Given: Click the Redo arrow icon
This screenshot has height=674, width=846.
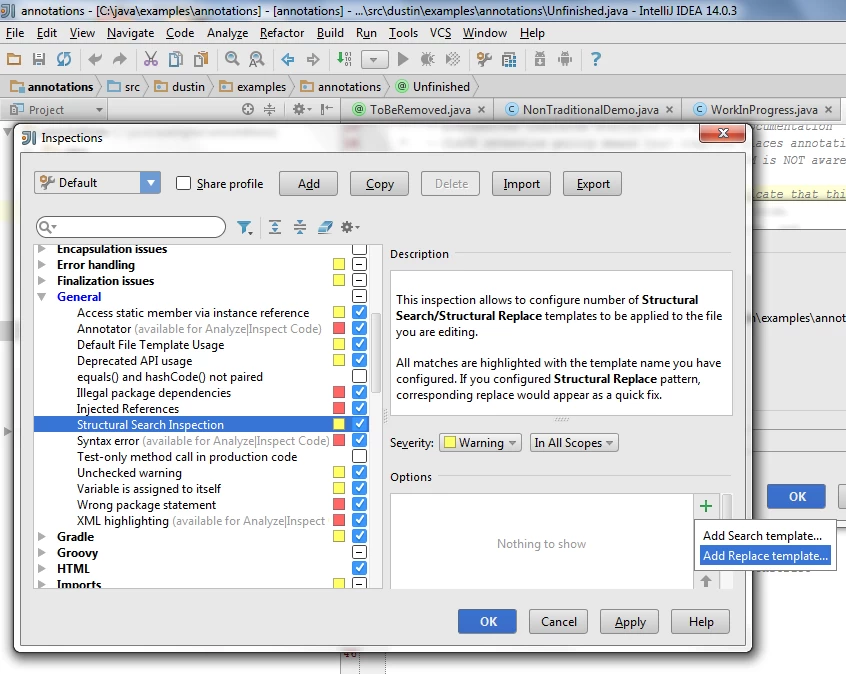Looking at the screenshot, I should point(120,59).
